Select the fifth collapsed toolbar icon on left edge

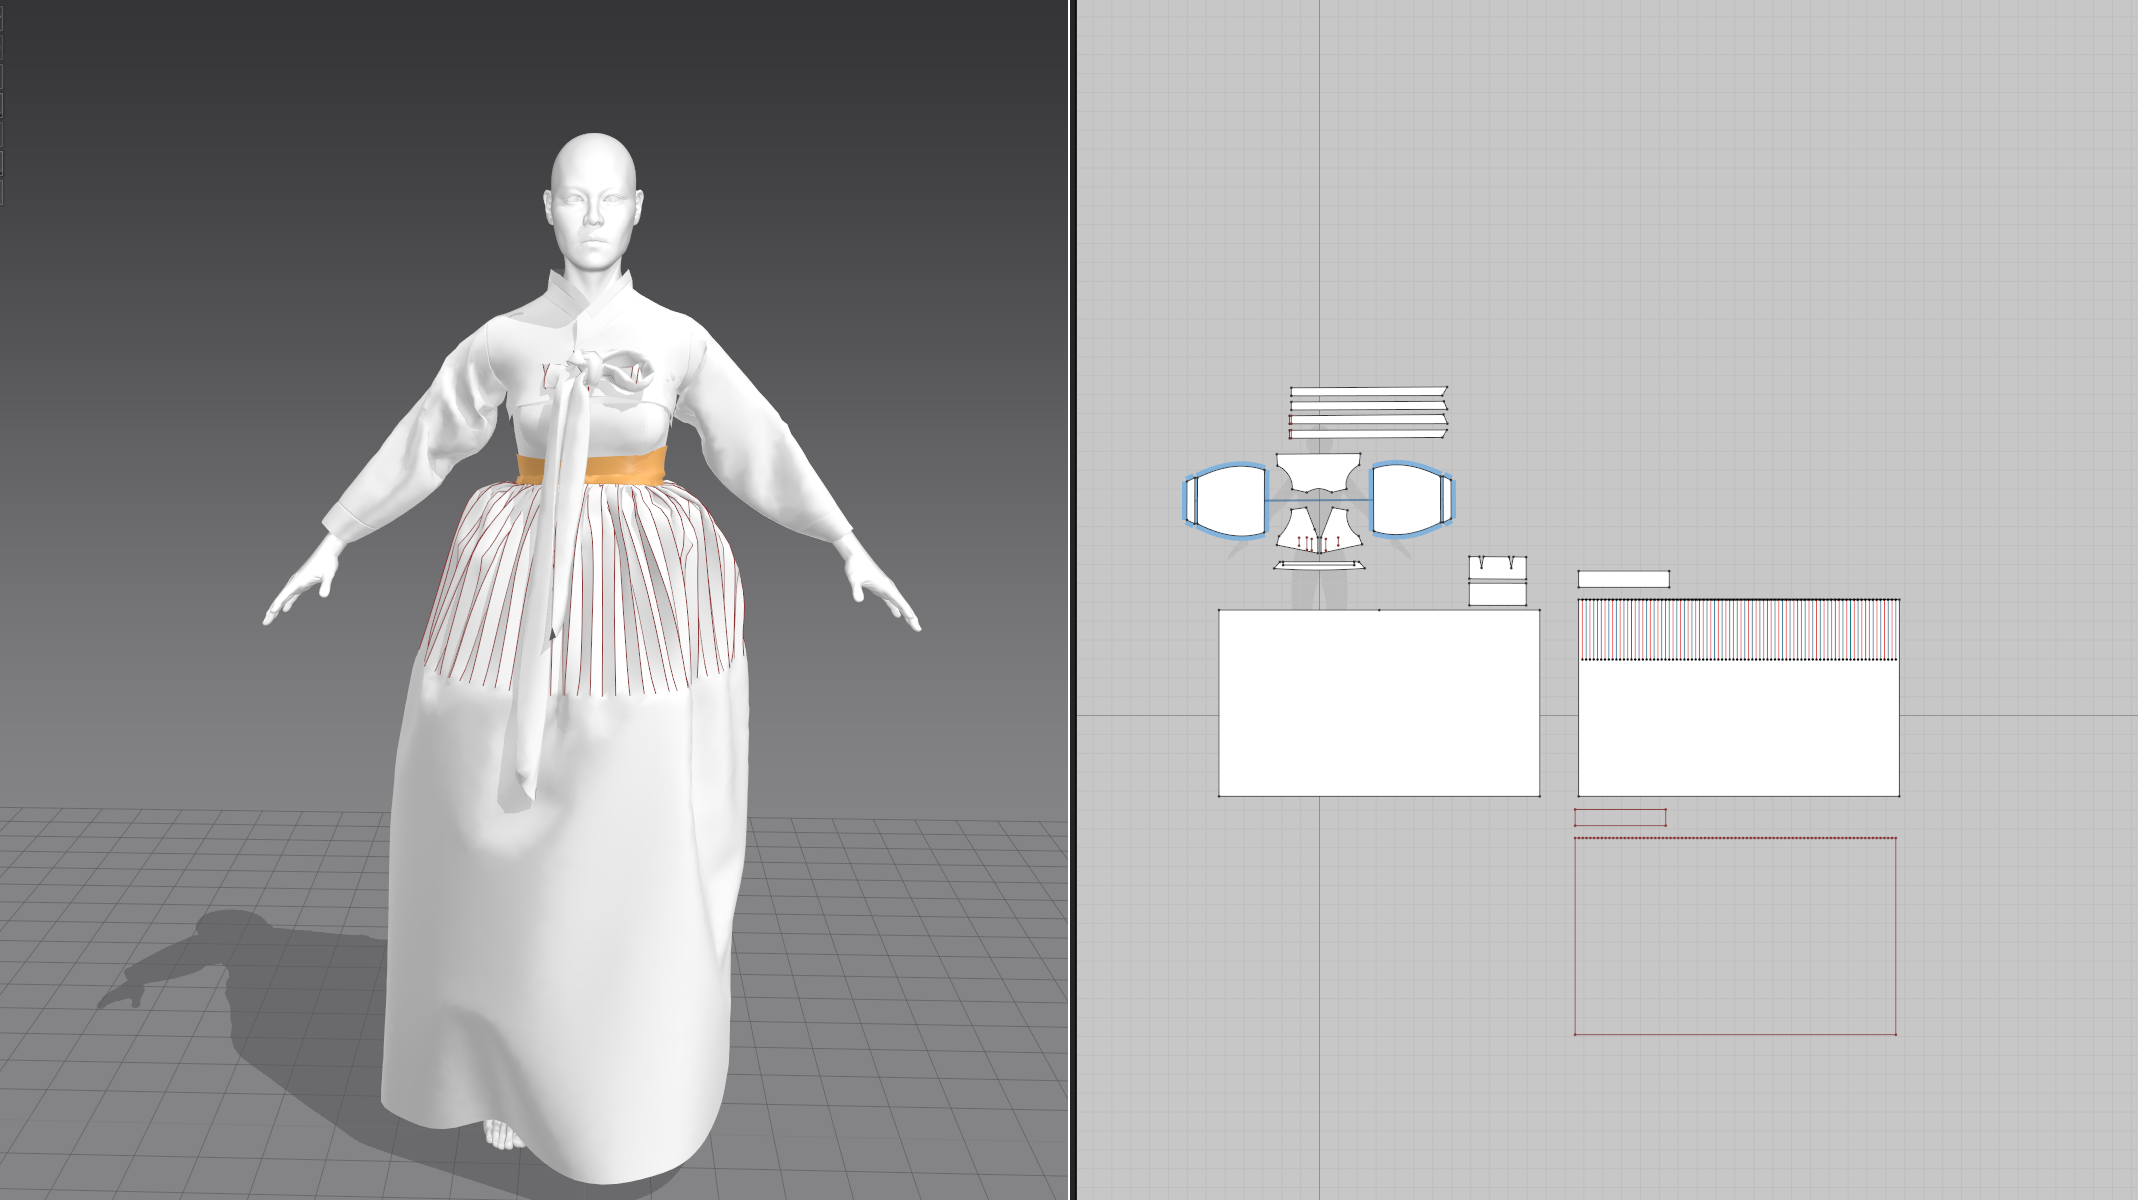tap(6, 133)
